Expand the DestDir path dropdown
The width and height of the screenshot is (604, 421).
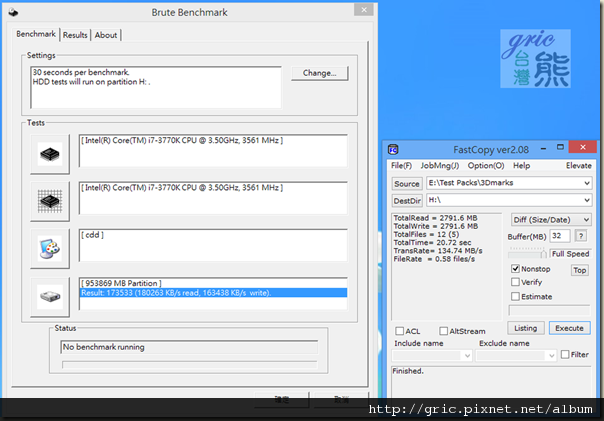click(x=587, y=200)
